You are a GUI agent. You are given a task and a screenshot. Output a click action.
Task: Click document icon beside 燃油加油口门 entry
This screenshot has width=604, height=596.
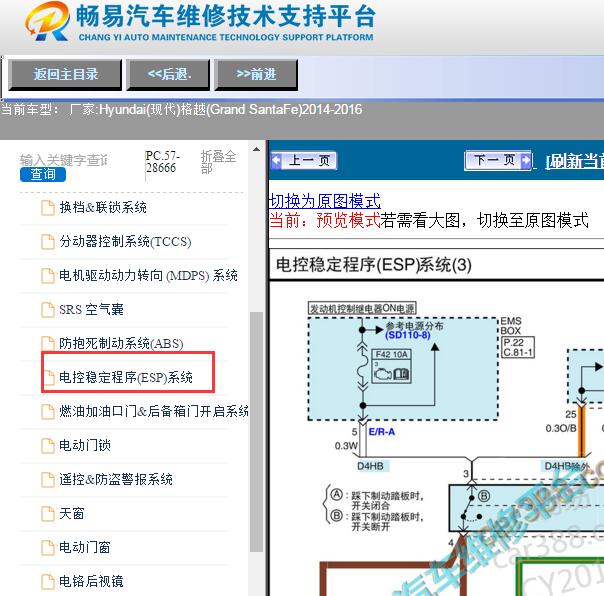(x=48, y=411)
